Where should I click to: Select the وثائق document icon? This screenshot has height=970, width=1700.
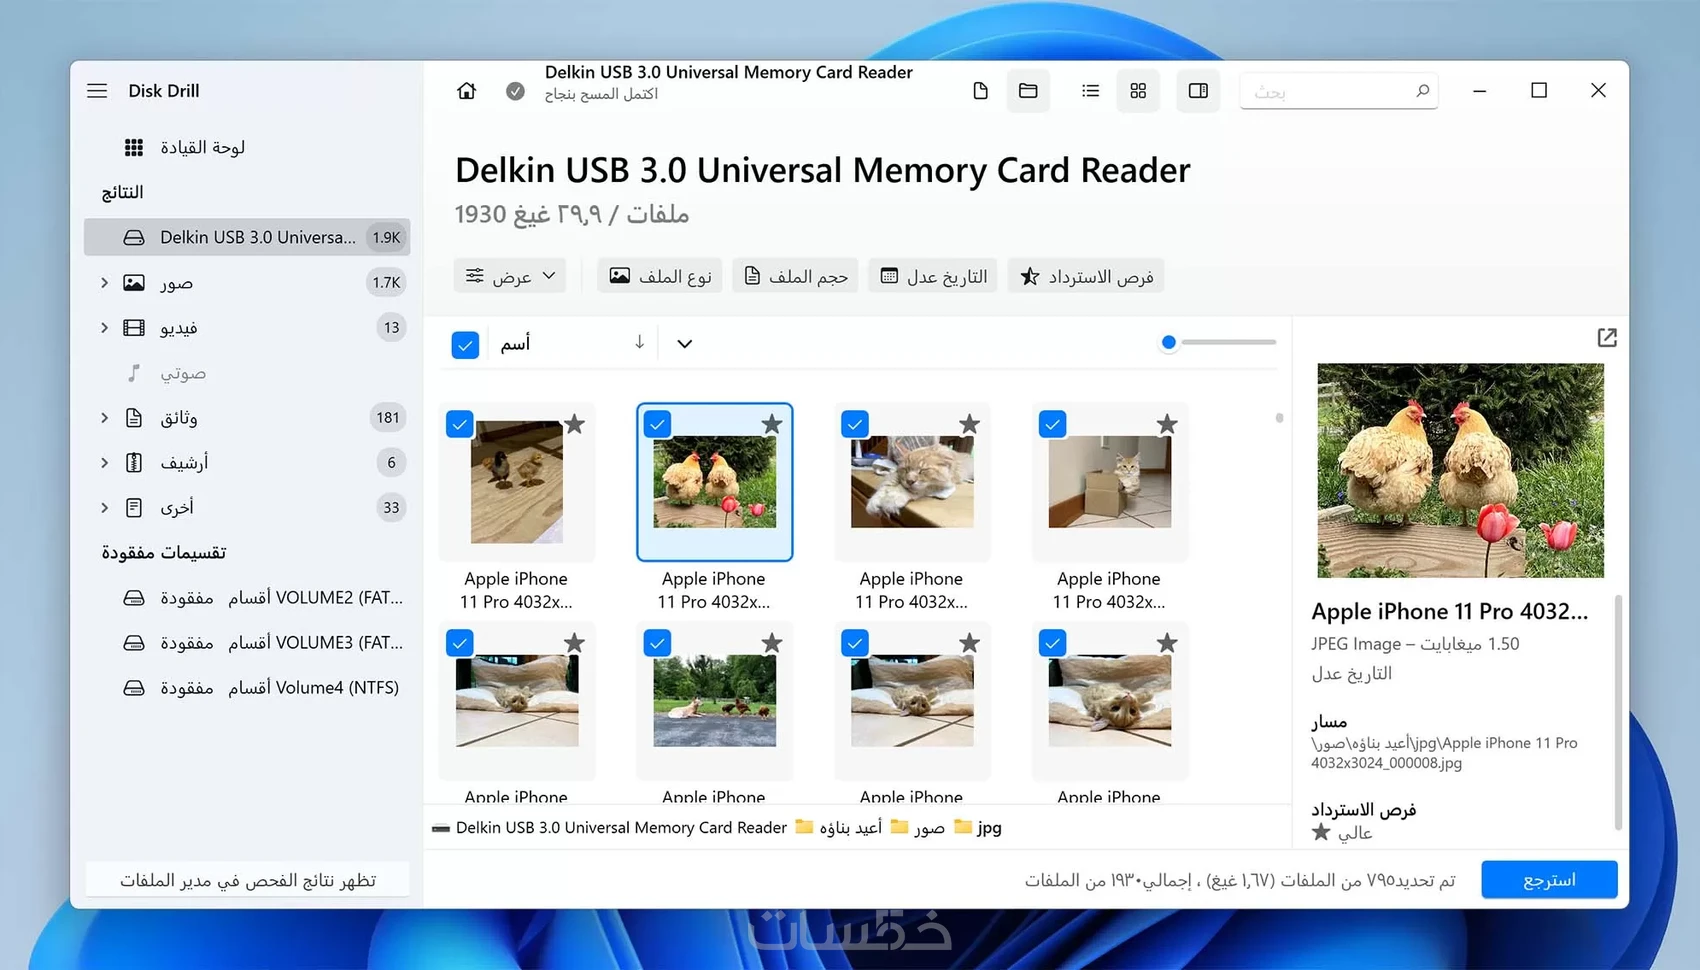pos(133,418)
